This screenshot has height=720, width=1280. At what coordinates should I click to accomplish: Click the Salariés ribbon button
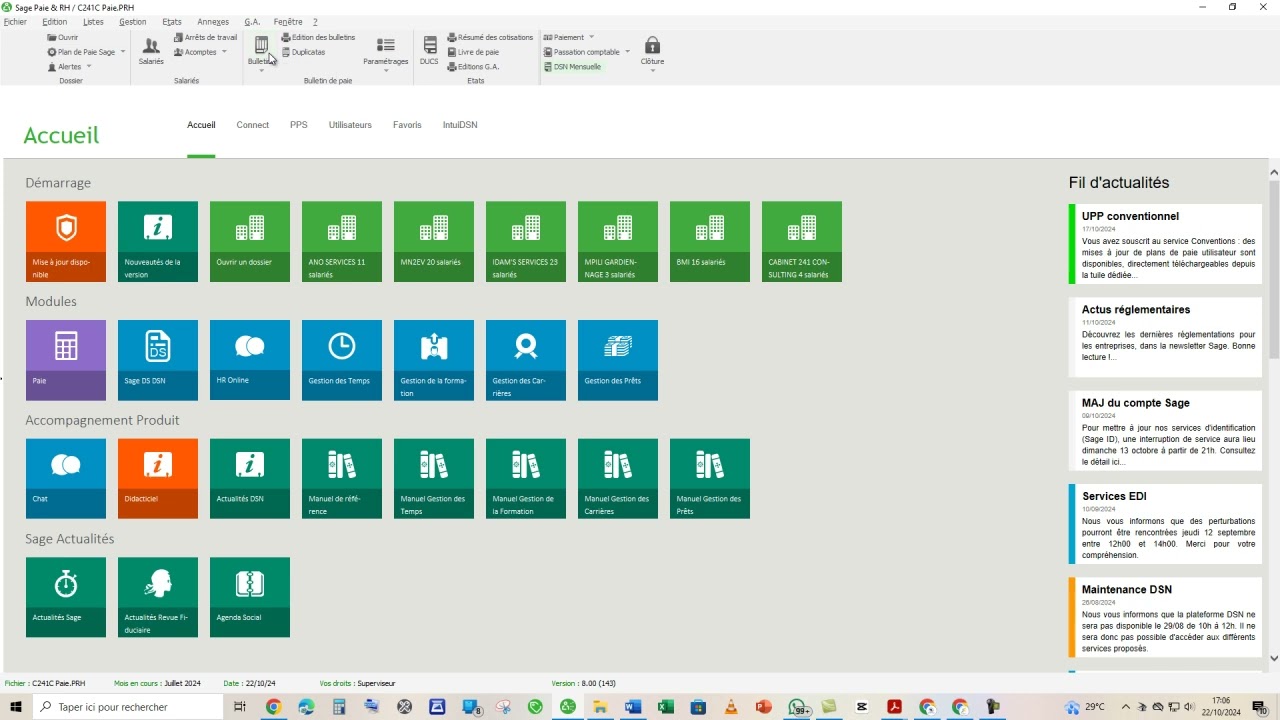tap(151, 51)
